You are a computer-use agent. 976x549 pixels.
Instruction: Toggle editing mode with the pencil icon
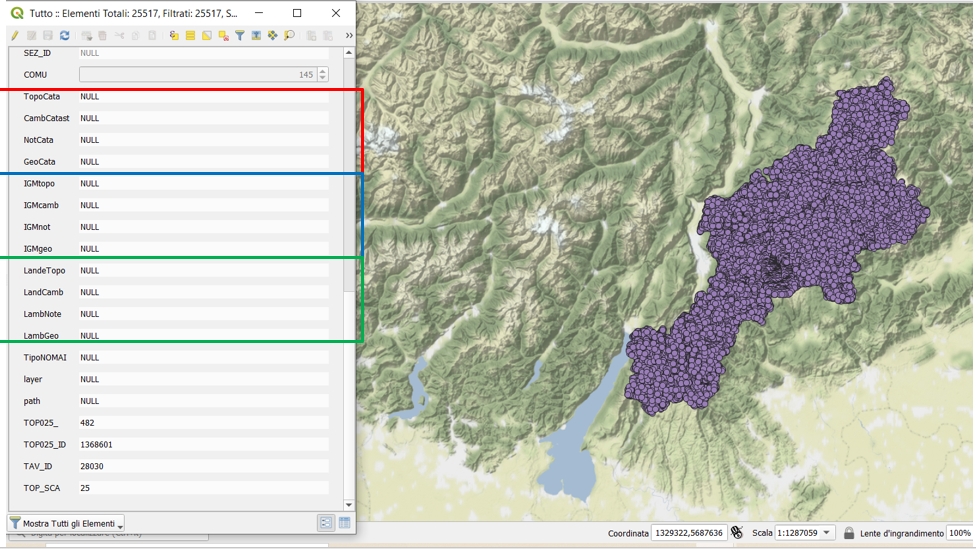point(15,36)
